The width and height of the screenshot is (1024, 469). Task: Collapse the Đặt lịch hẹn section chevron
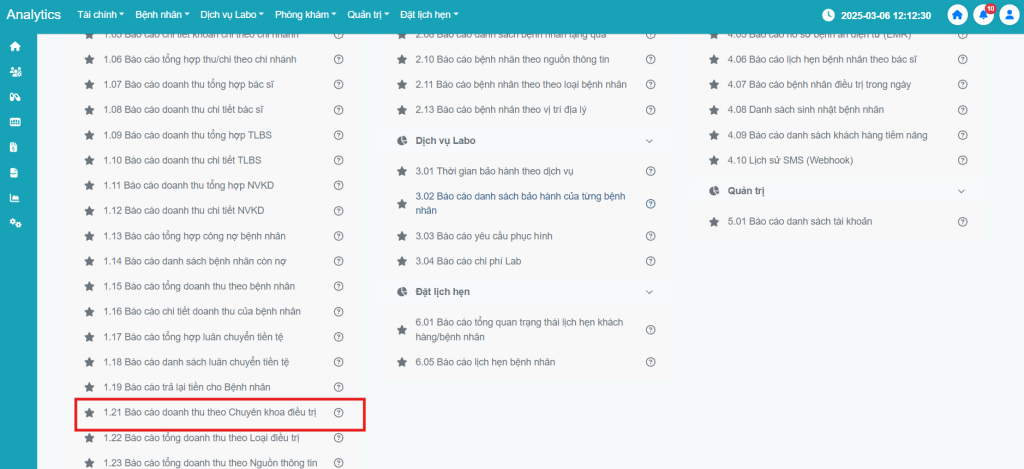click(x=650, y=292)
